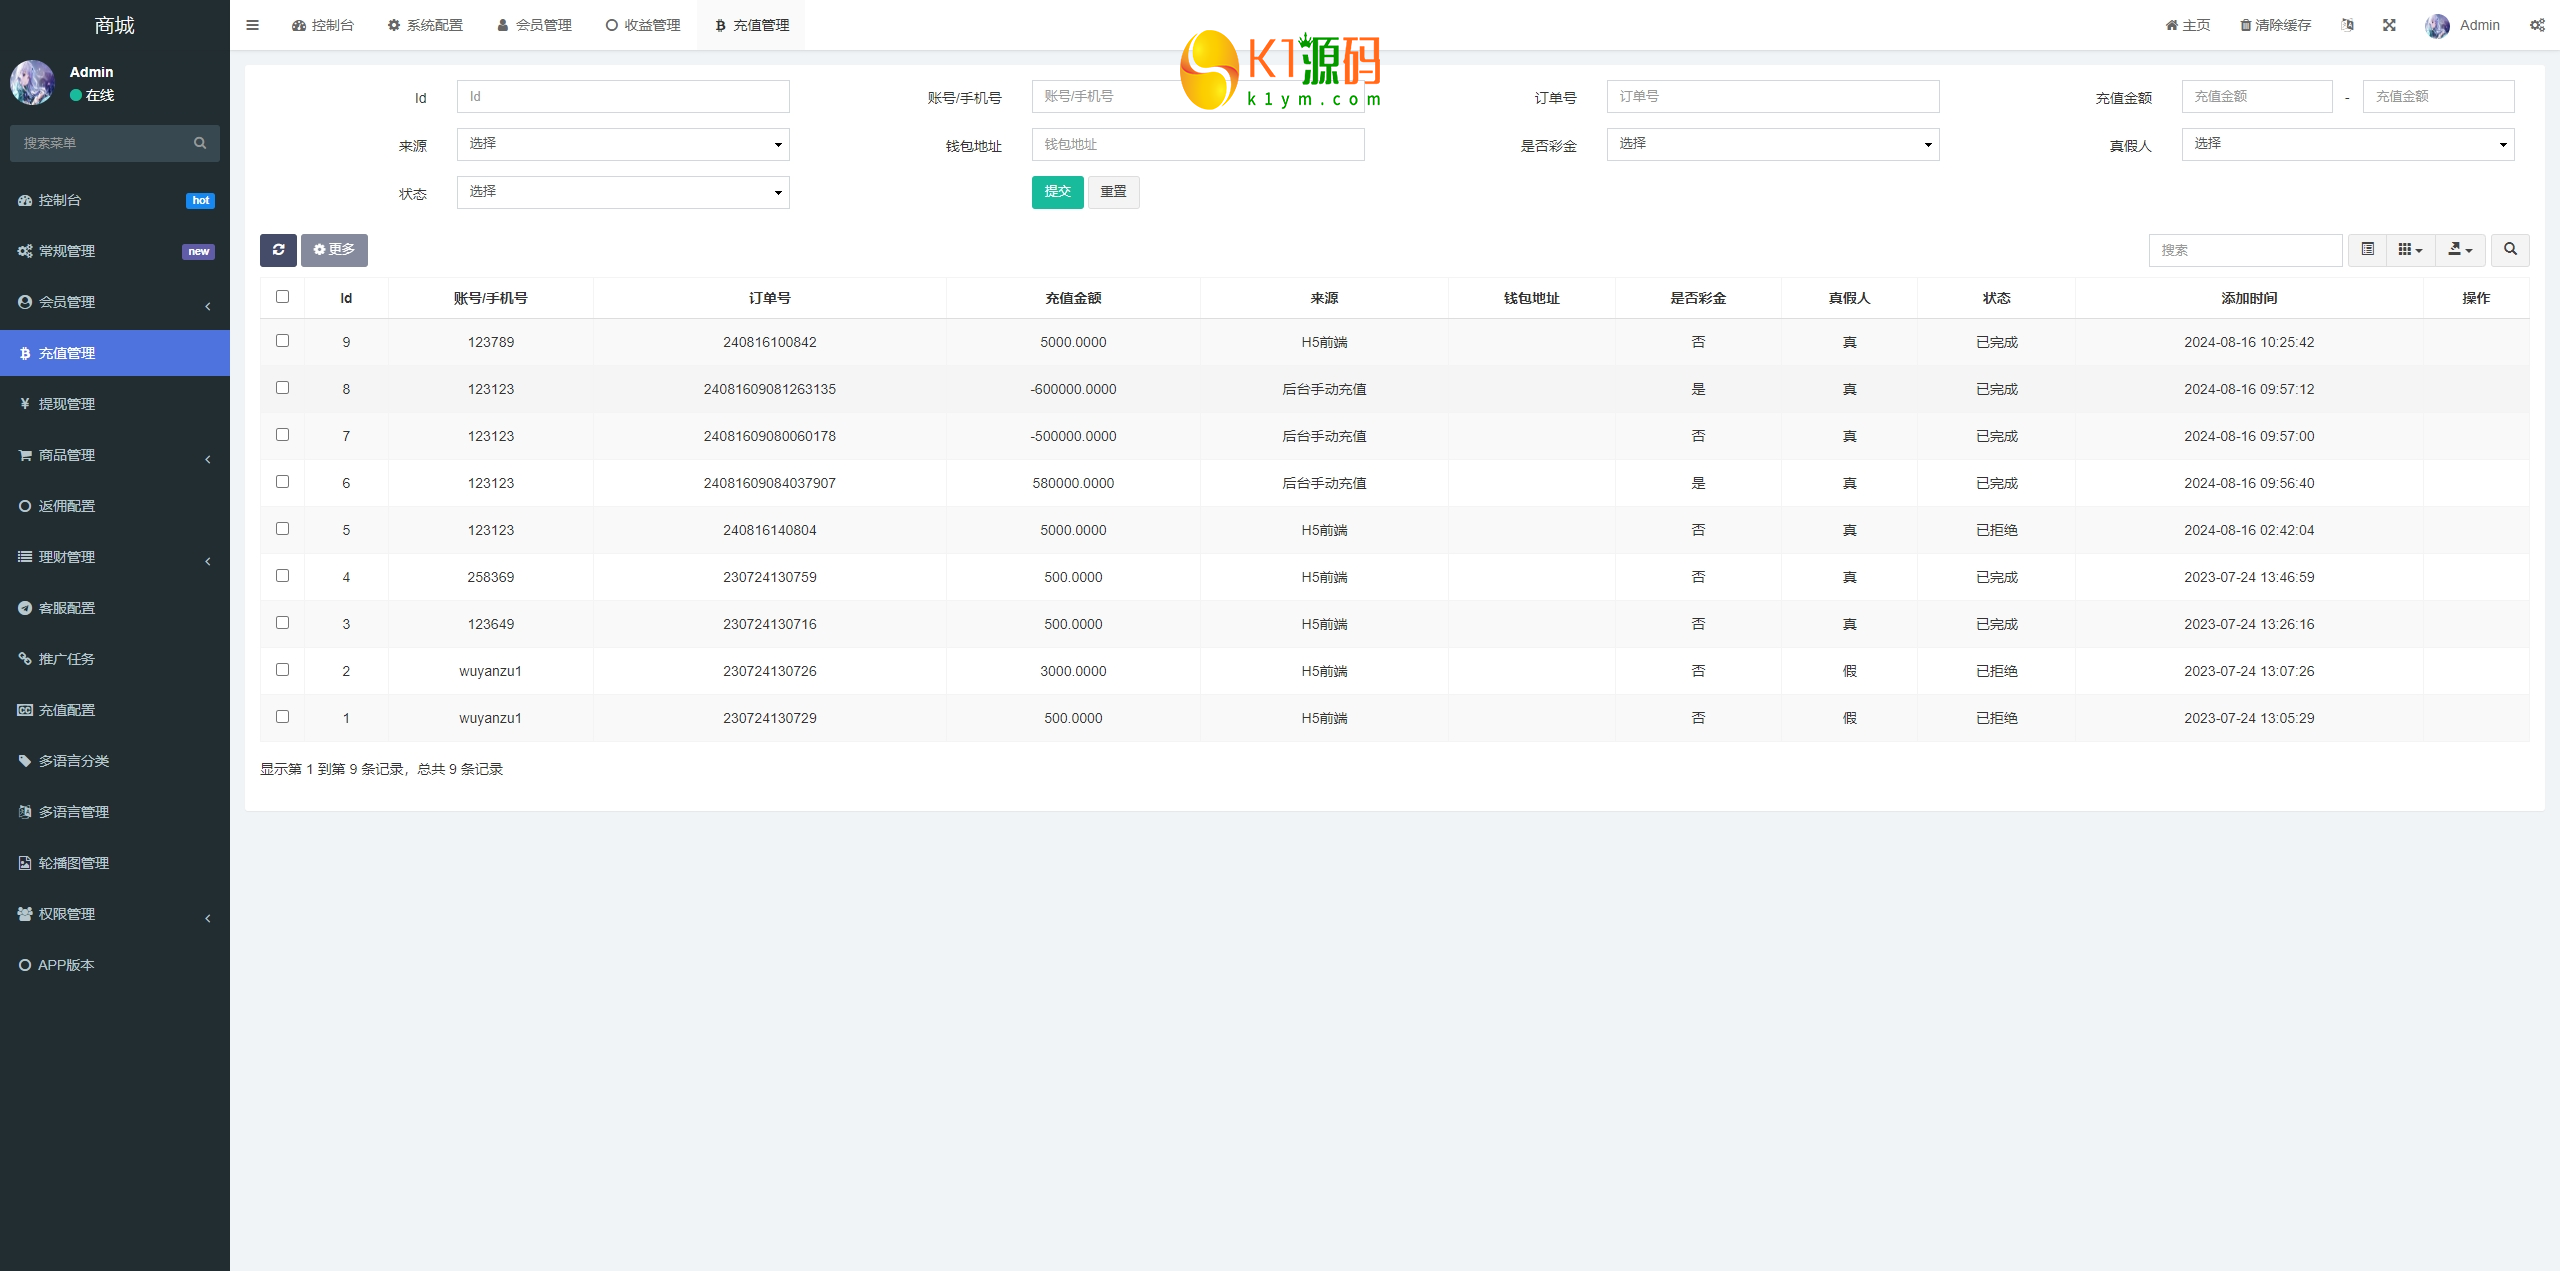Click the fullscreen icon in top bar
2560x1271 pixels.
coord(2389,25)
